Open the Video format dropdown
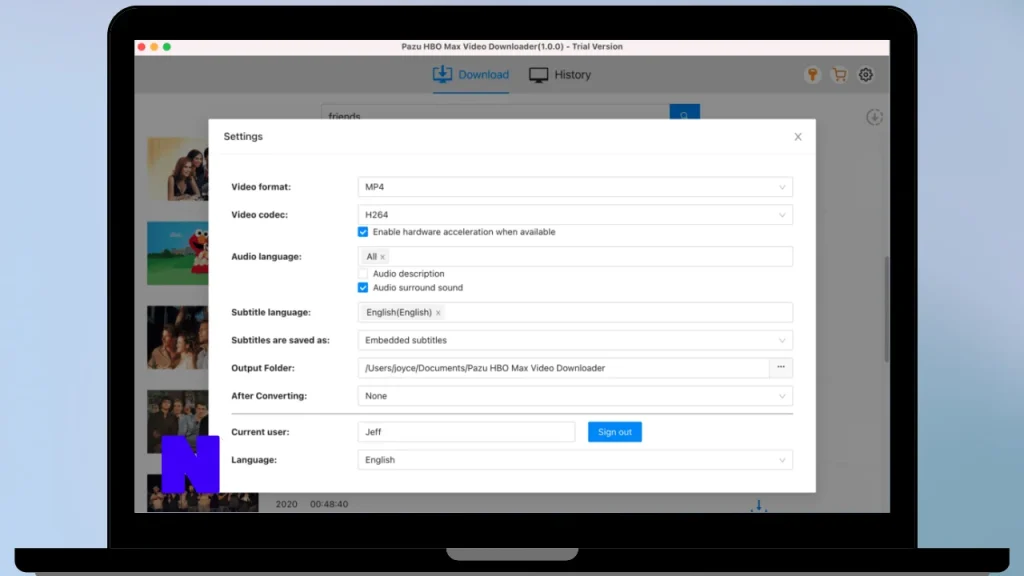Viewport: 1024px width, 576px height. [575, 187]
